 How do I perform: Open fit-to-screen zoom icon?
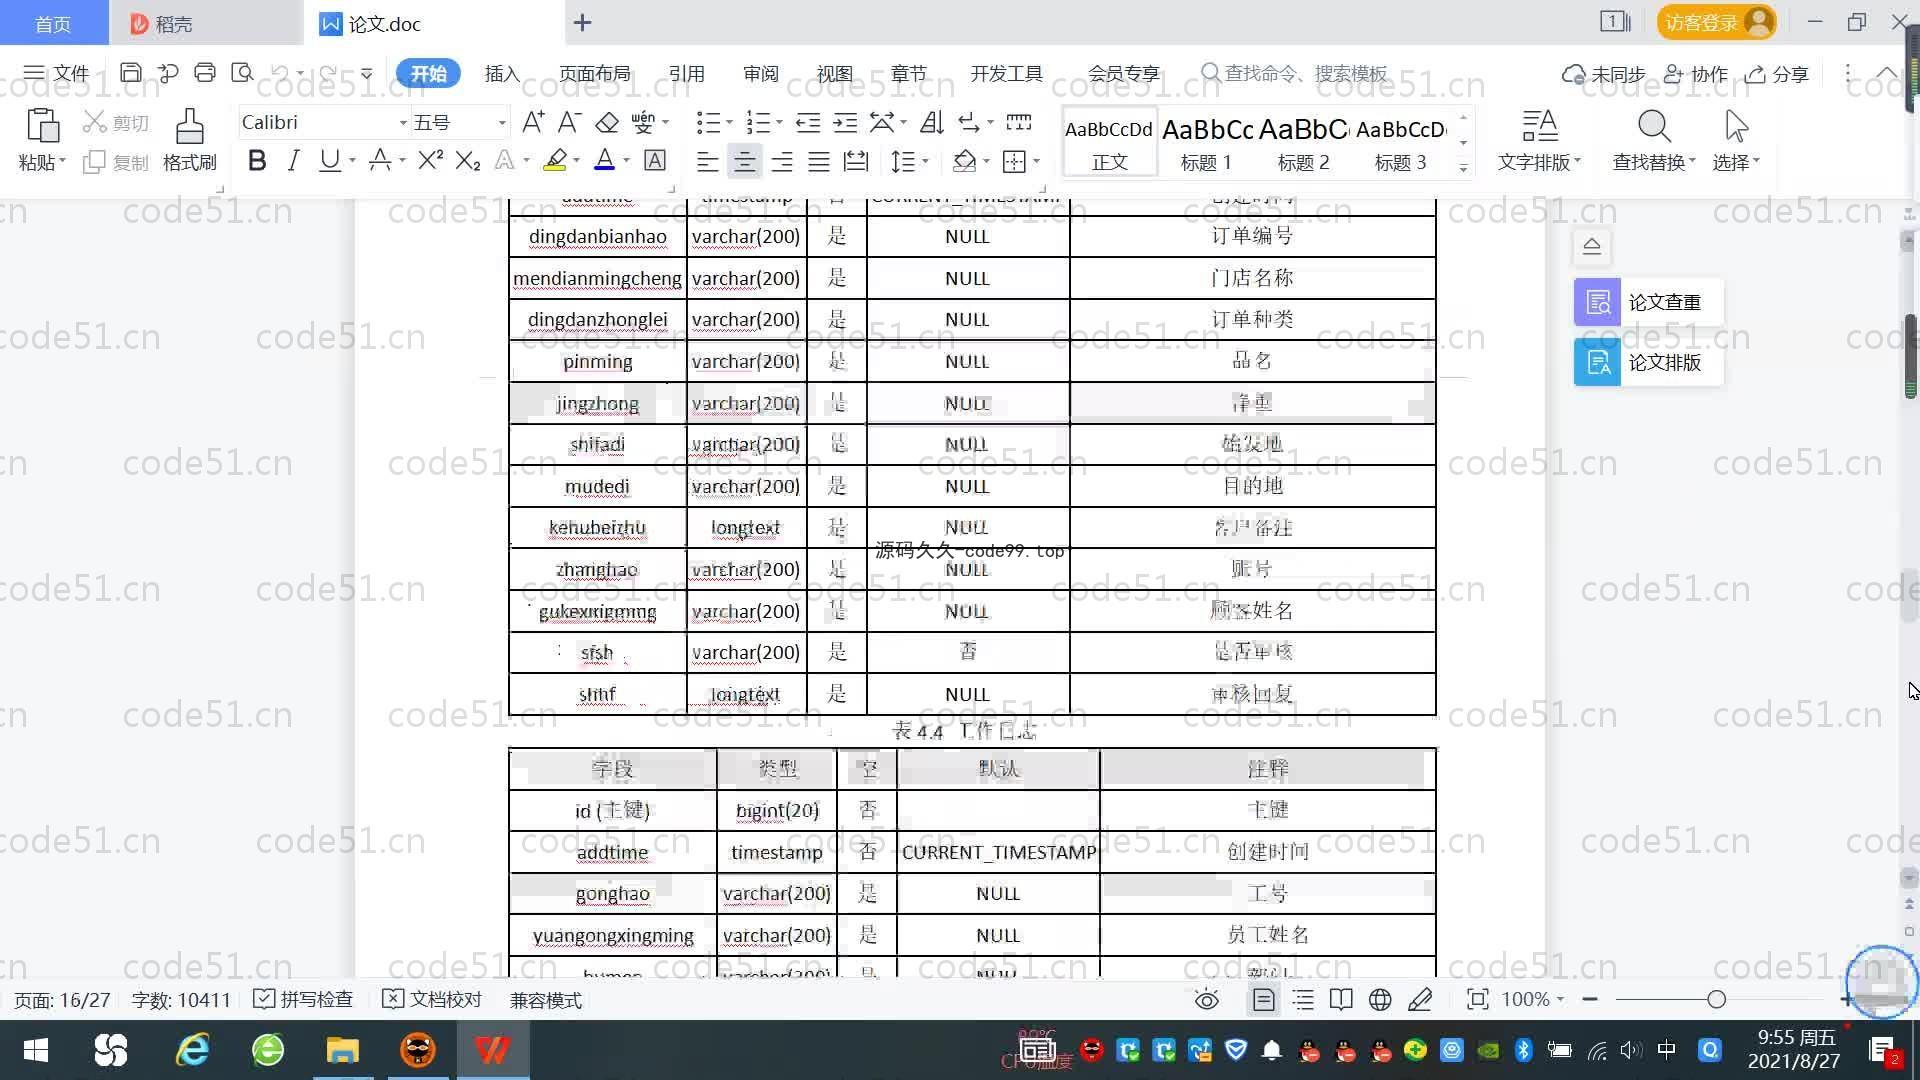point(1477,999)
